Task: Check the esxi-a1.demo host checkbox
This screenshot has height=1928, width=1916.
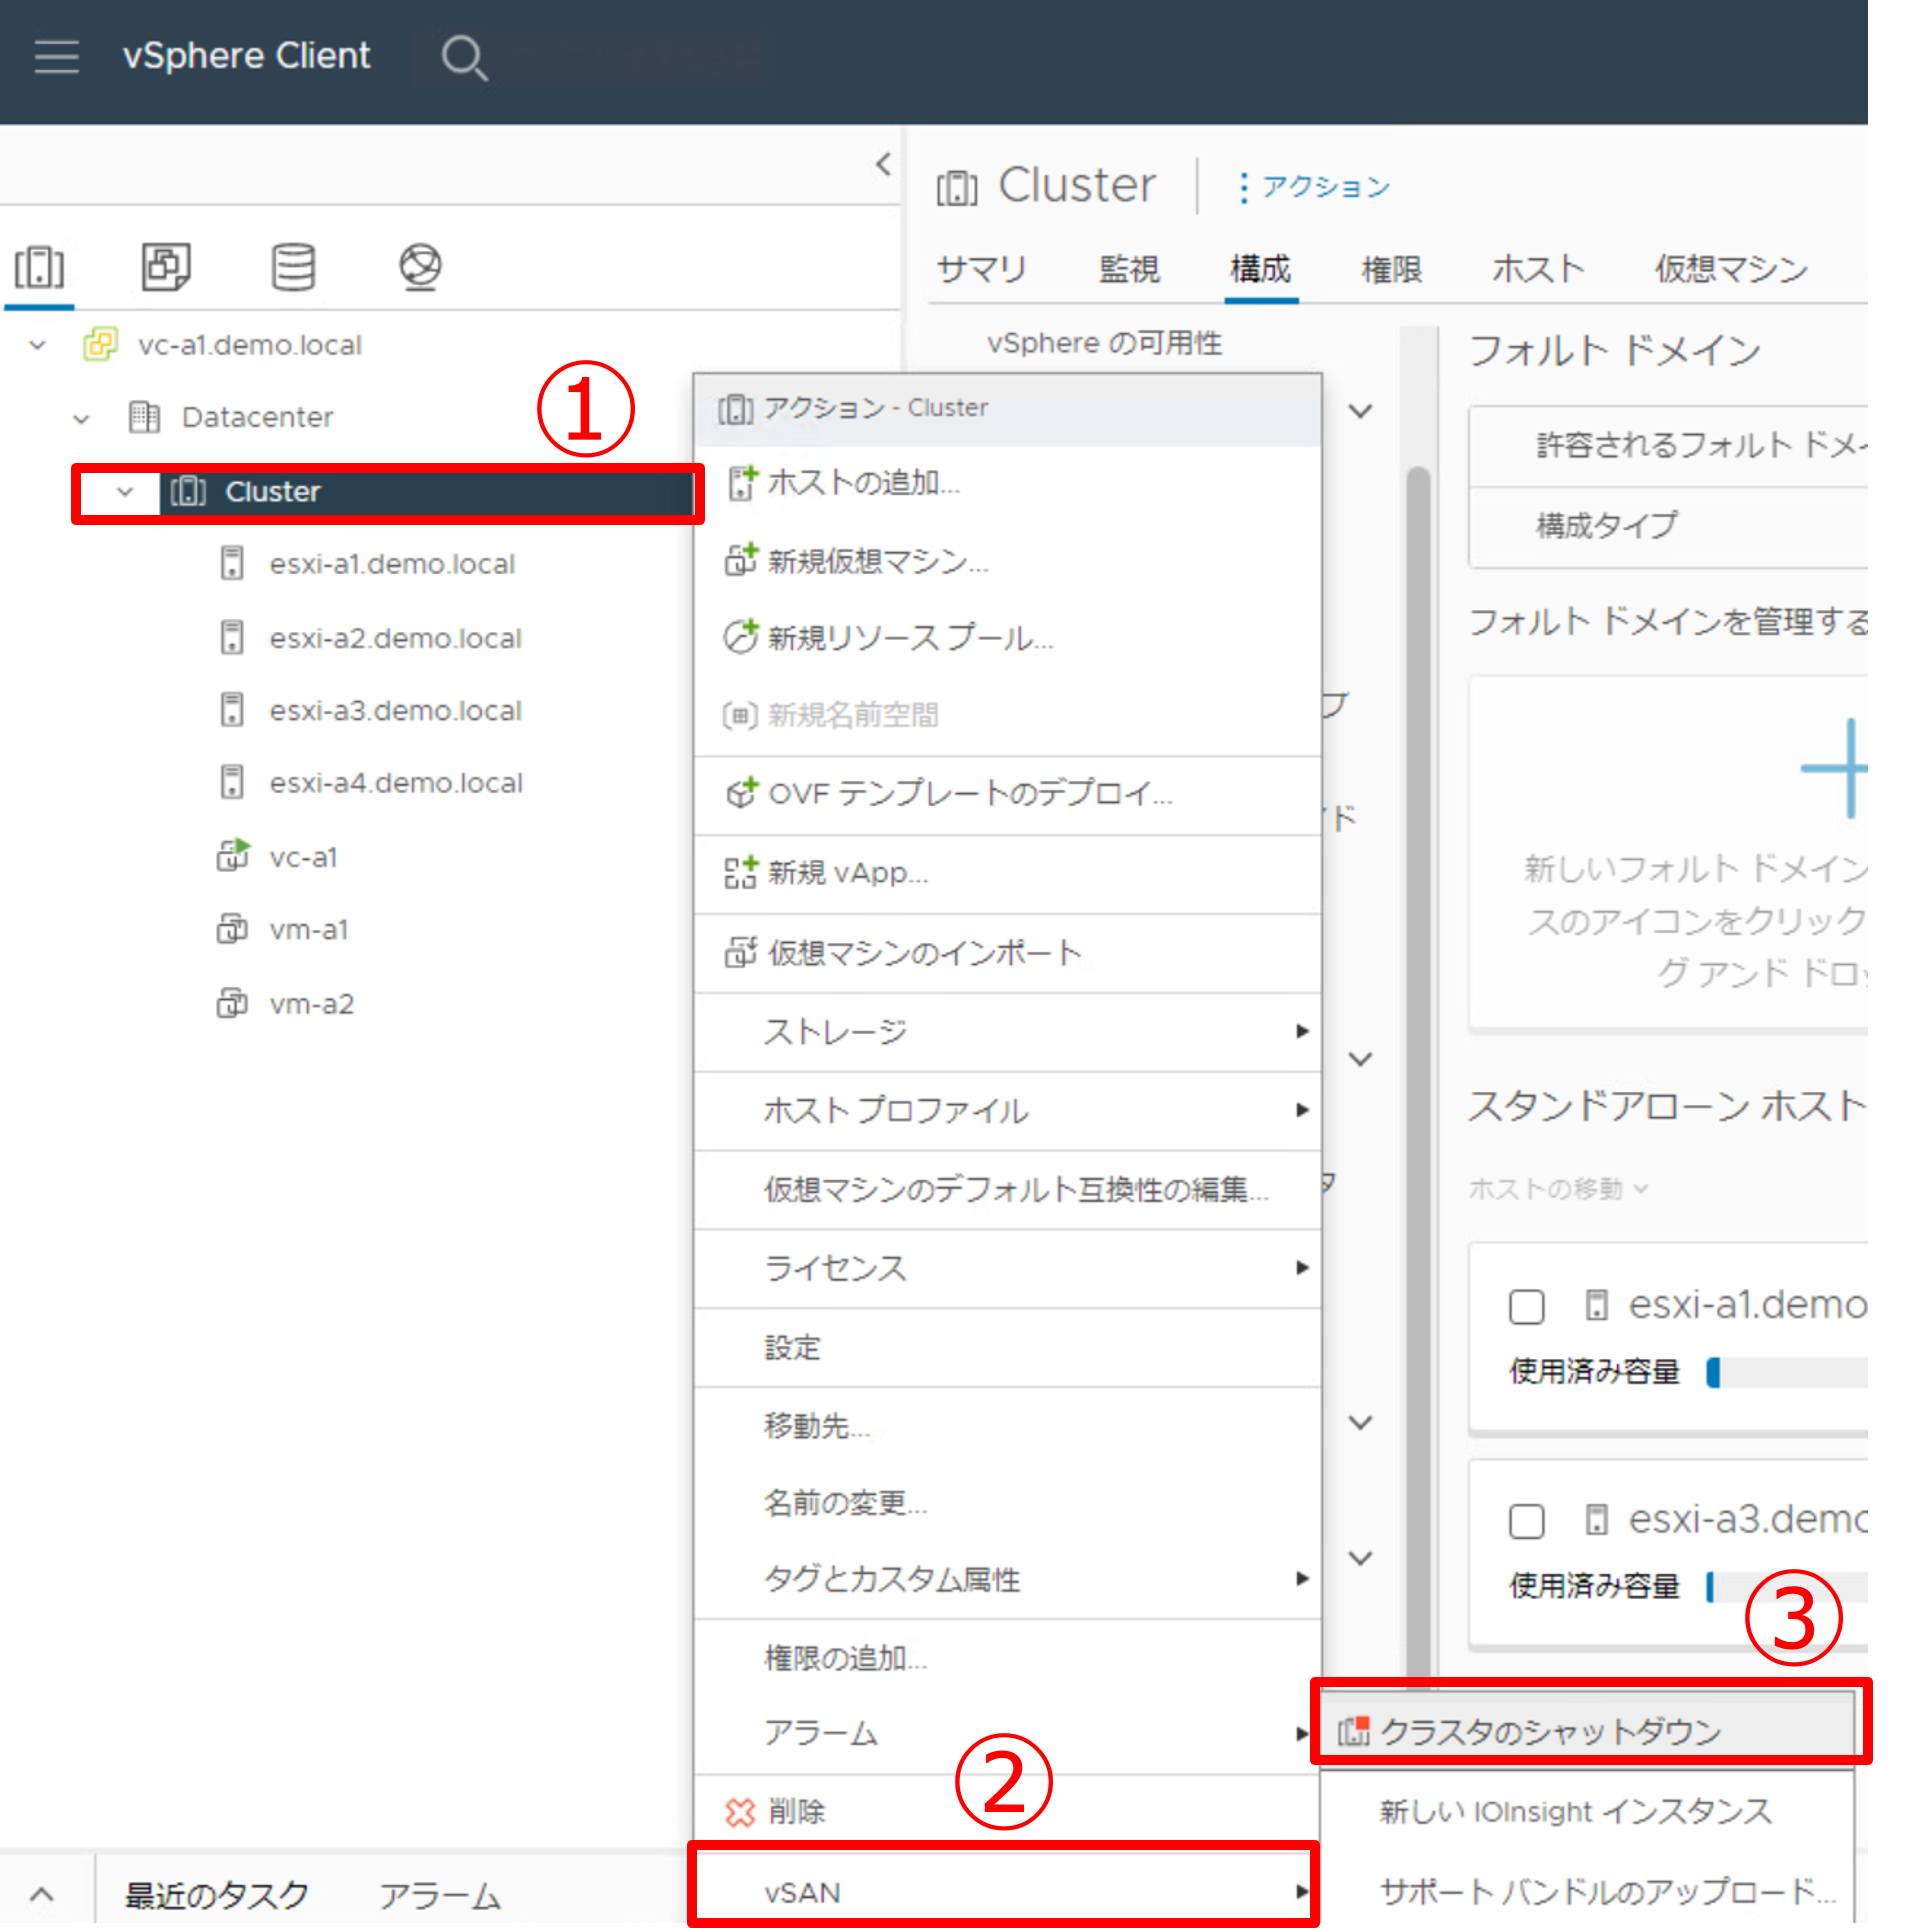Action: tap(1526, 1307)
